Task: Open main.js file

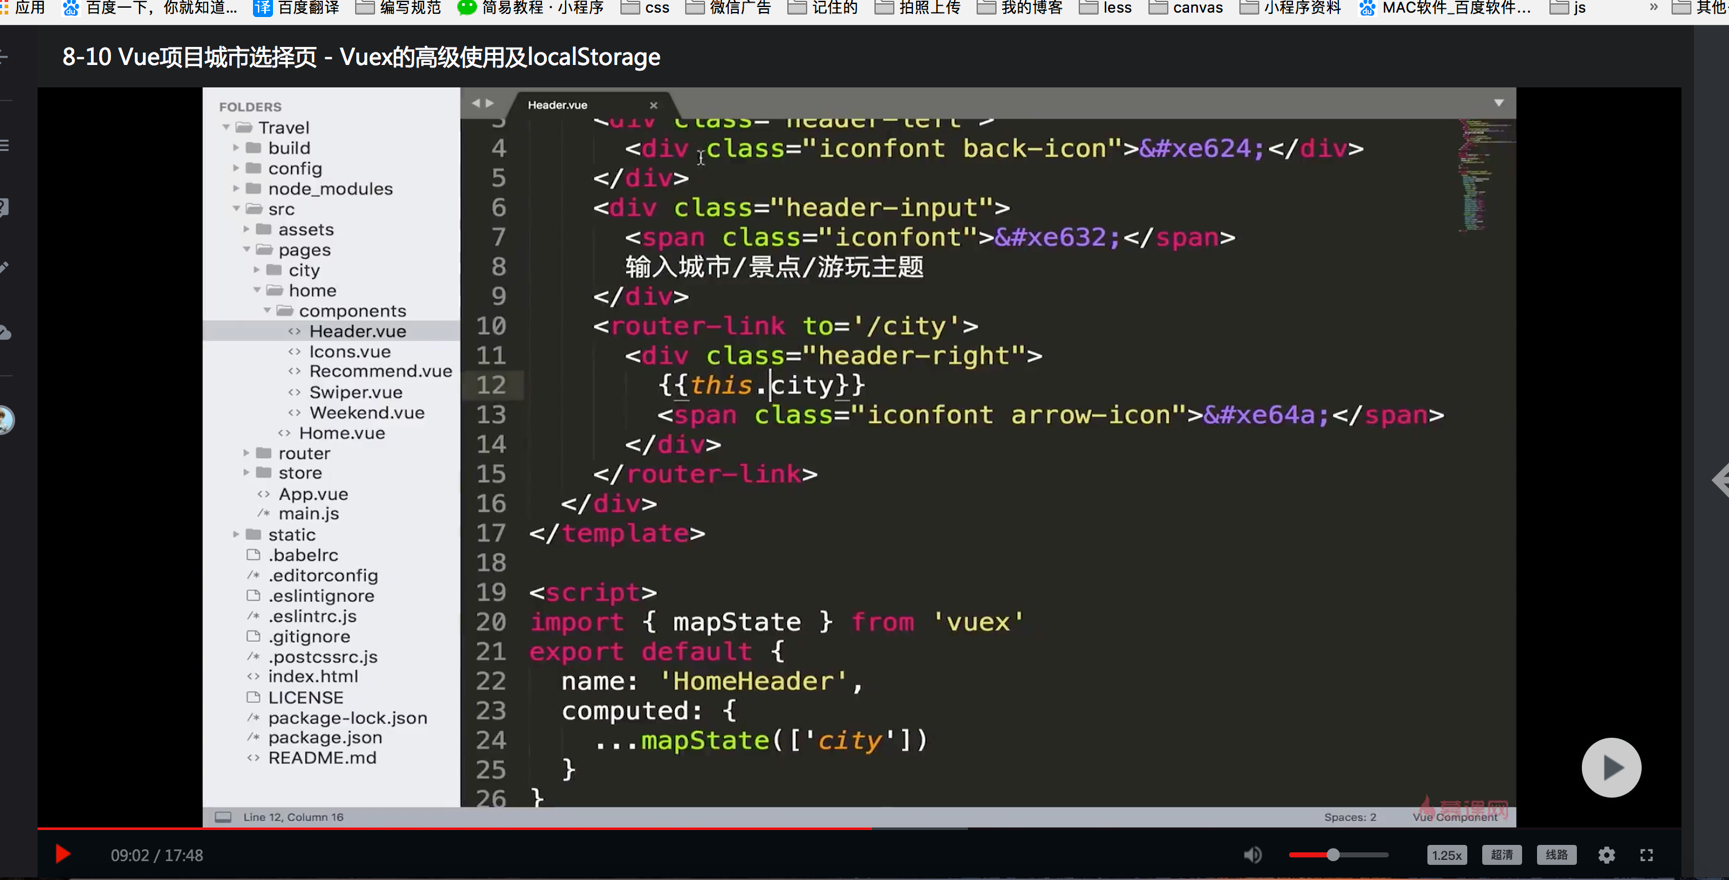Action: tap(308, 514)
